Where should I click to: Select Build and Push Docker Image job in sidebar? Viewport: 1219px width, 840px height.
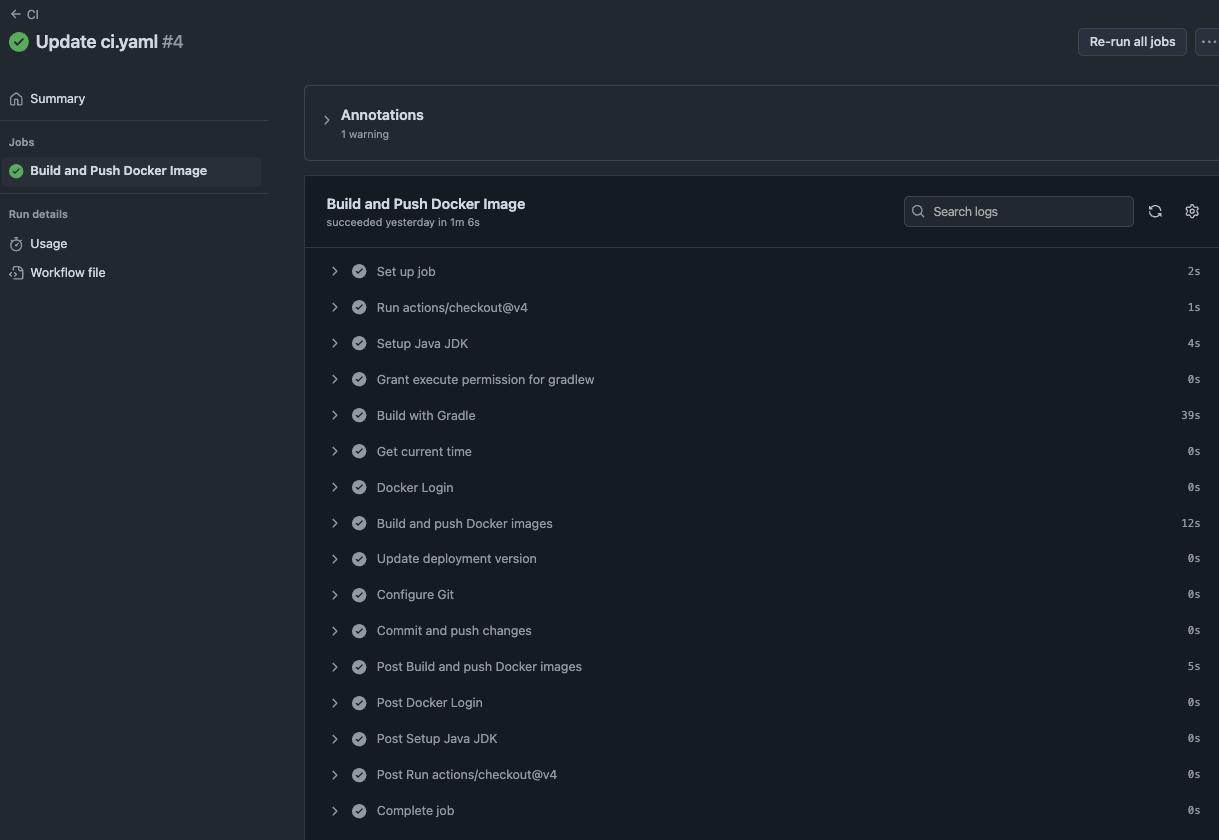click(131, 171)
